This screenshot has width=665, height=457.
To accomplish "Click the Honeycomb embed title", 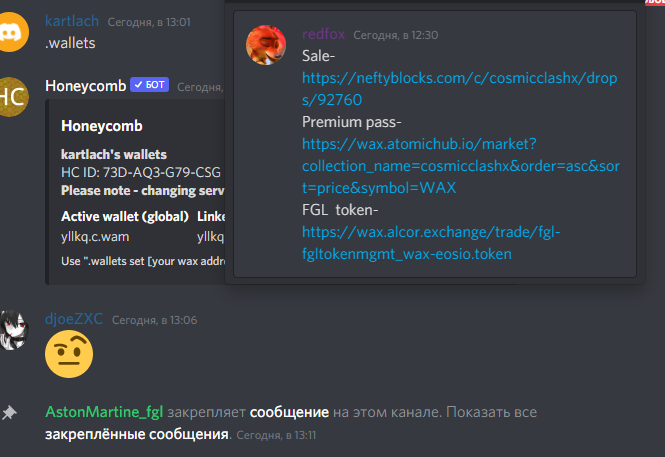I will 102,126.
